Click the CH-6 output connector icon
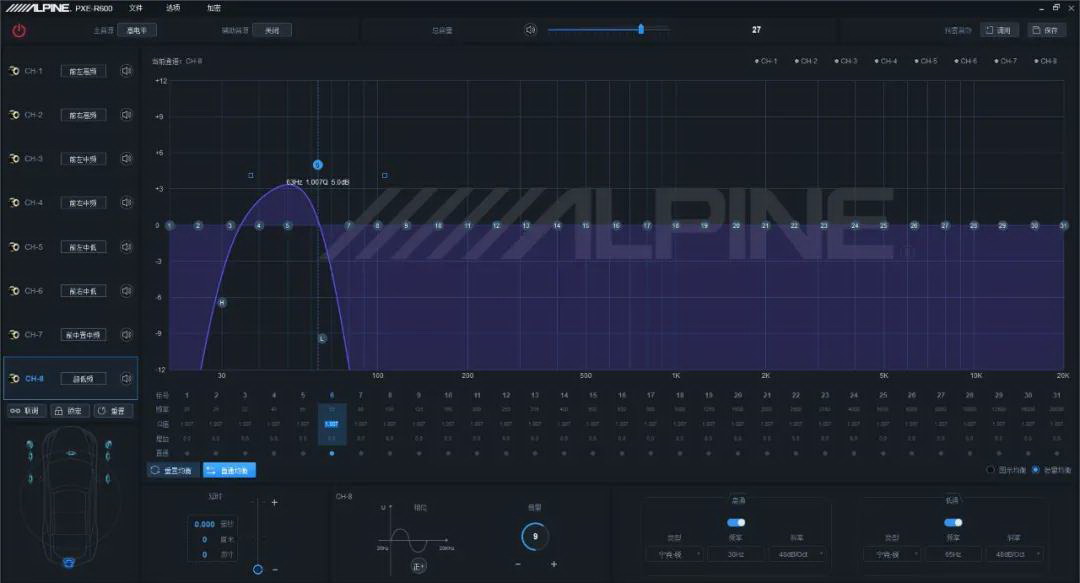The image size is (1080, 583). coord(14,291)
